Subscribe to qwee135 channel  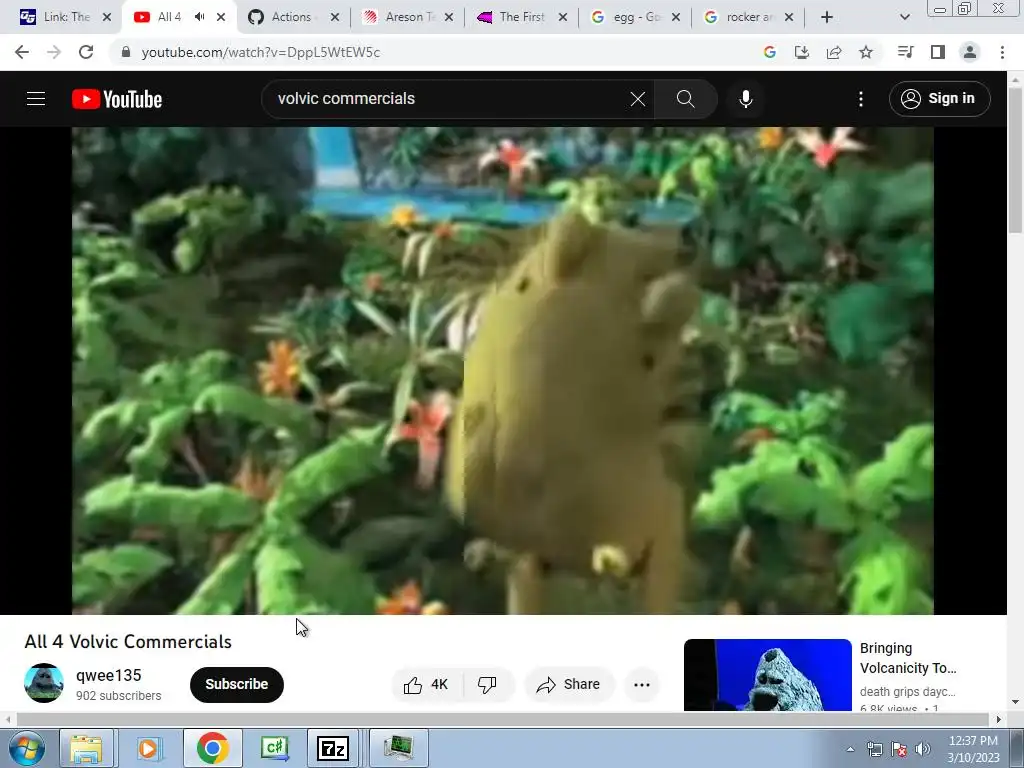236,684
